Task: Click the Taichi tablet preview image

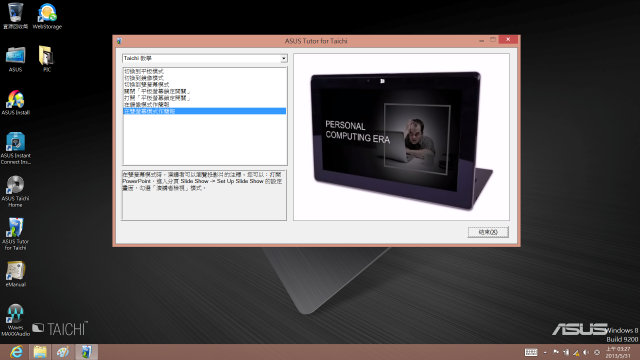Action: click(401, 137)
